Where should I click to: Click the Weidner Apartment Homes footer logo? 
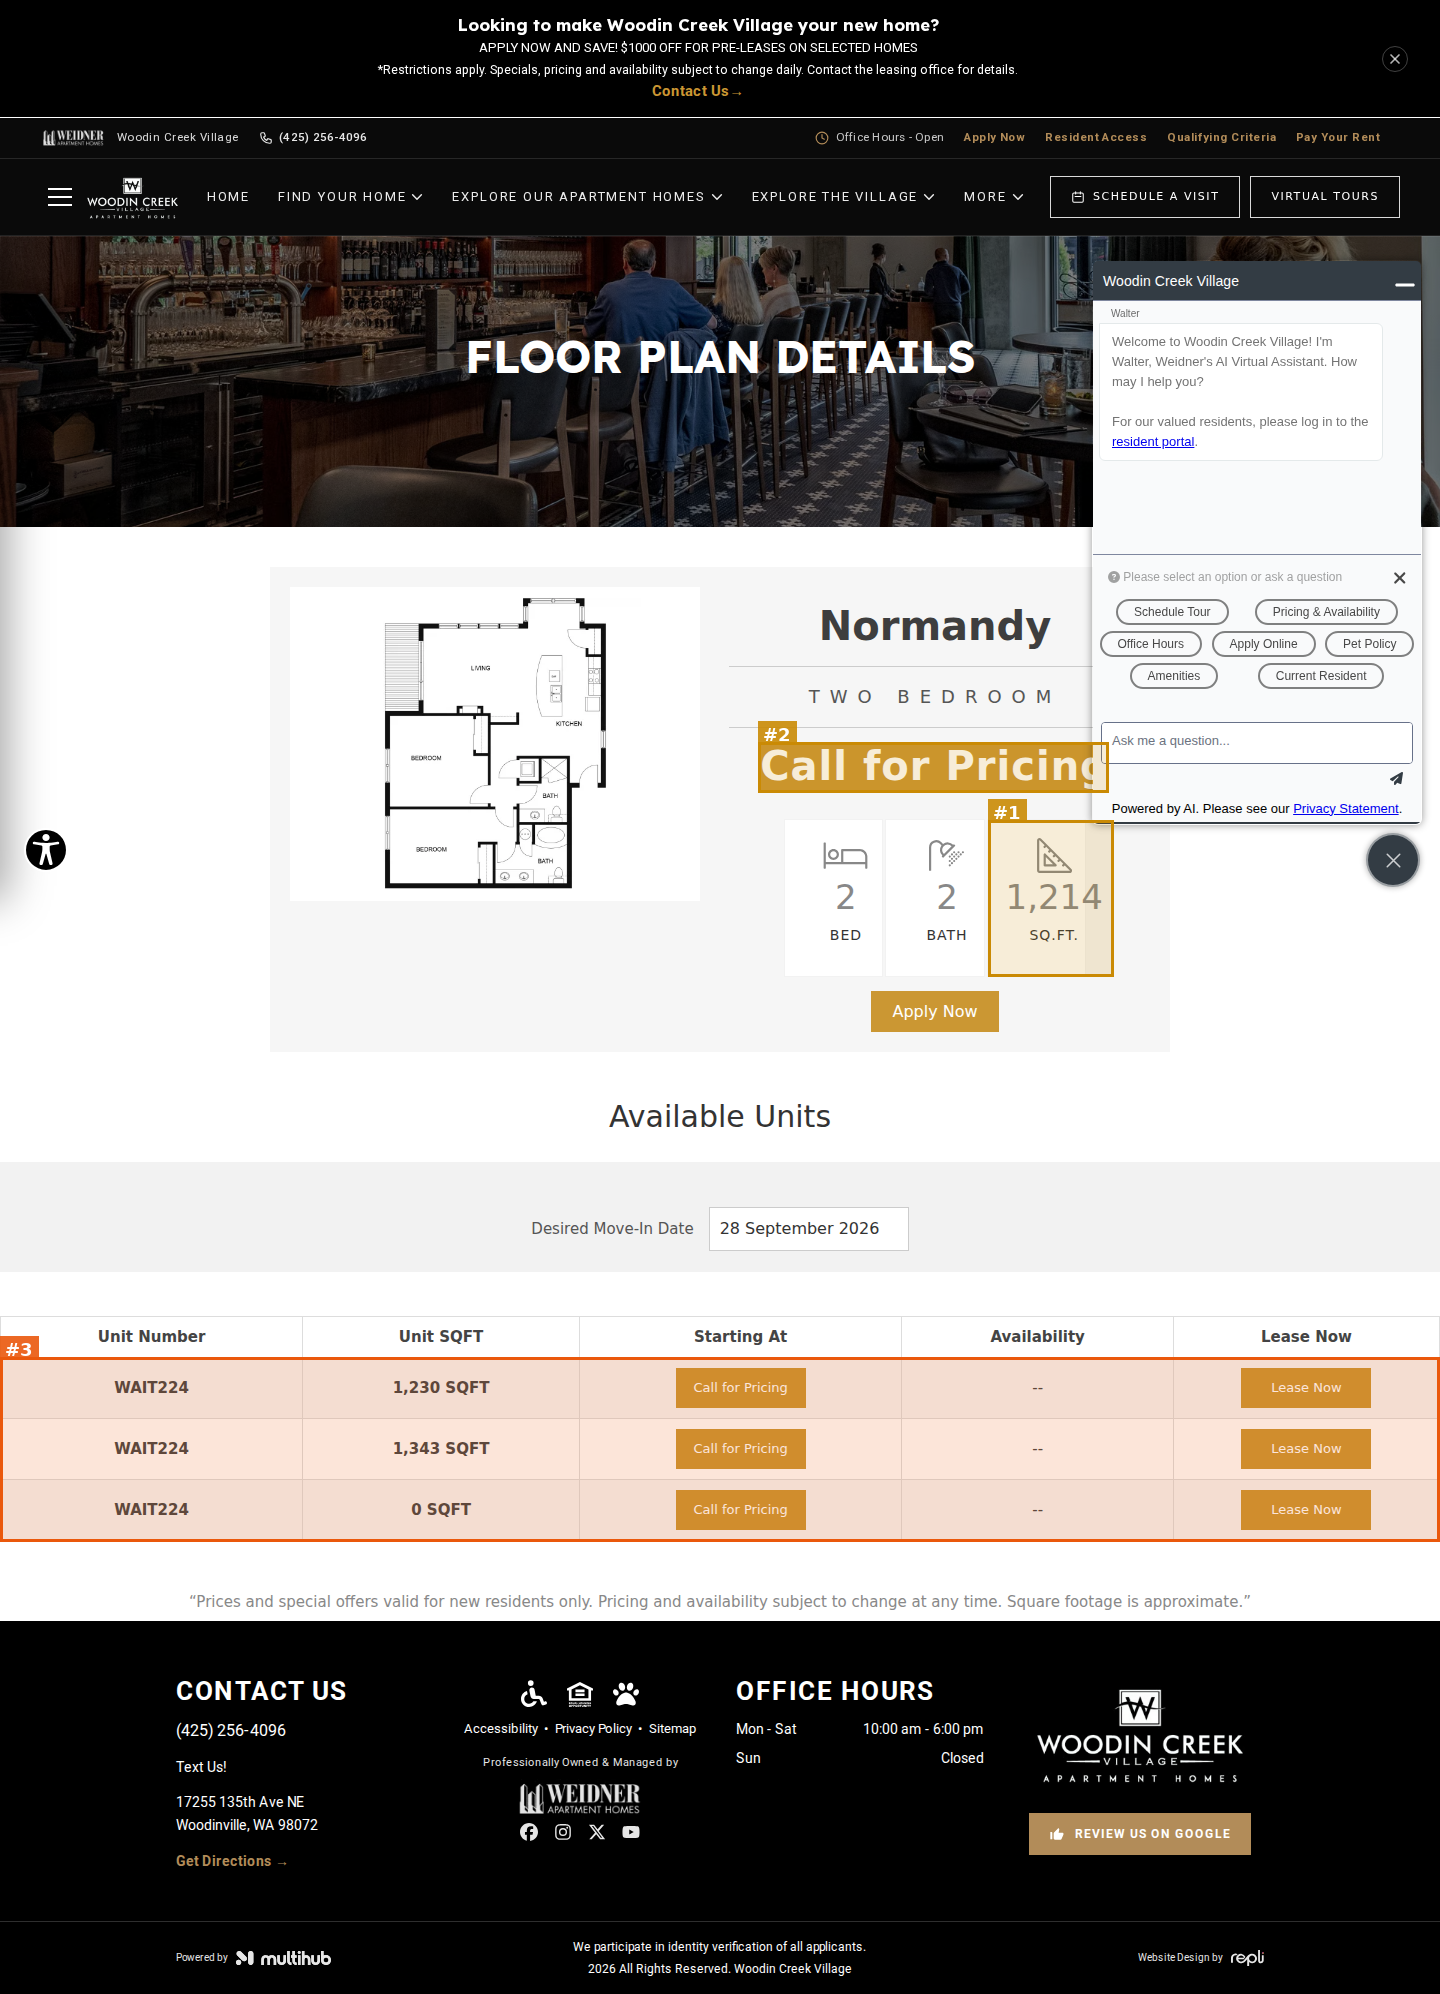point(580,1798)
